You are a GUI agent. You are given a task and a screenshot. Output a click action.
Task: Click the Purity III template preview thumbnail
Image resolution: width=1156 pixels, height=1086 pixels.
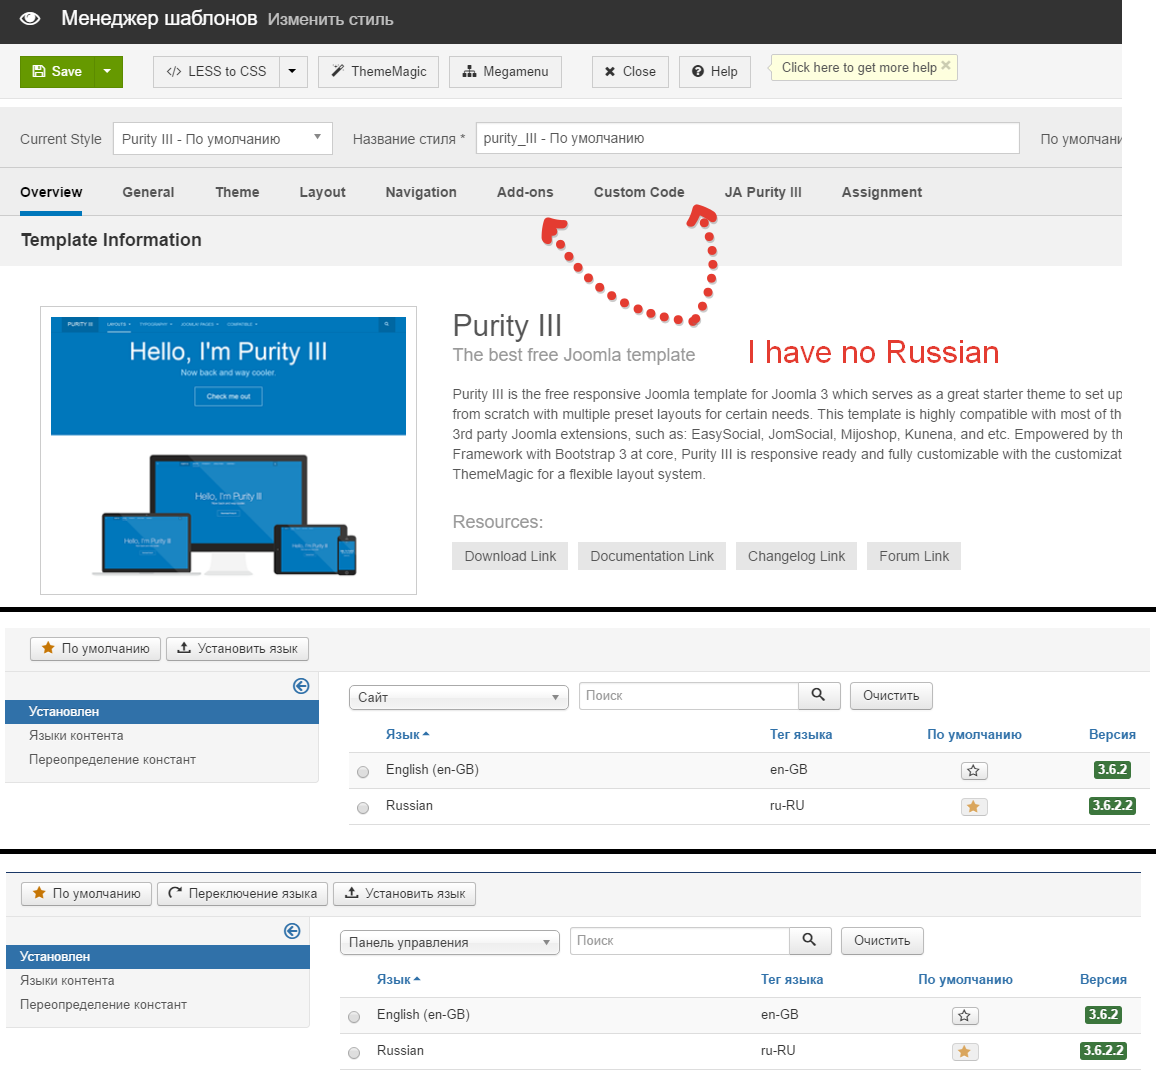[x=228, y=450]
